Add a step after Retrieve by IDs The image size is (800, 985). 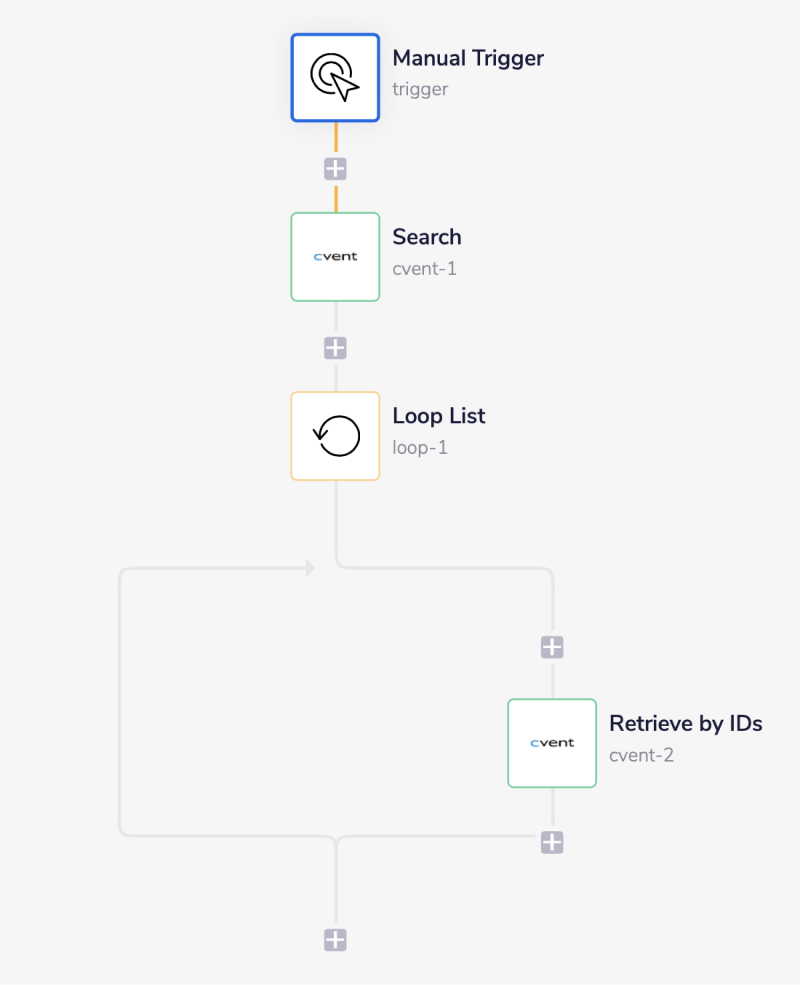(x=552, y=842)
